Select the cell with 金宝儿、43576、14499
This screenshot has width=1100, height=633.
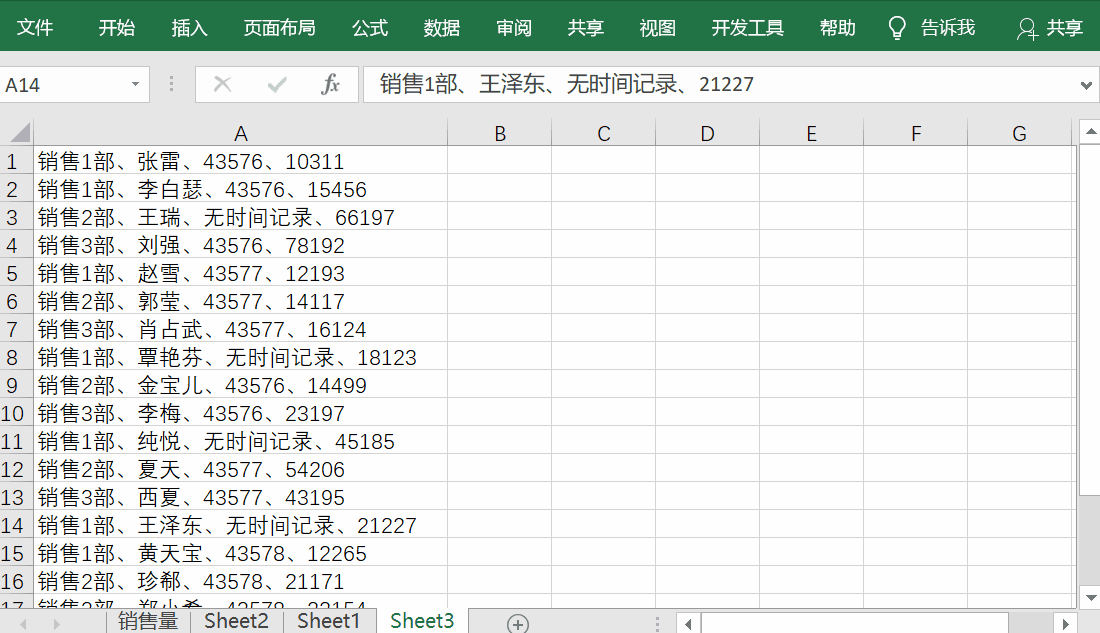(x=241, y=385)
